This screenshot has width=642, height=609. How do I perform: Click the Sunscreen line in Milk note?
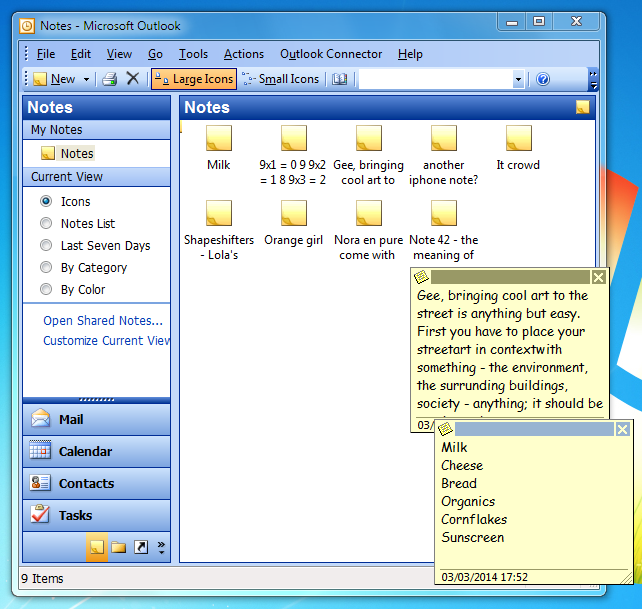472,537
